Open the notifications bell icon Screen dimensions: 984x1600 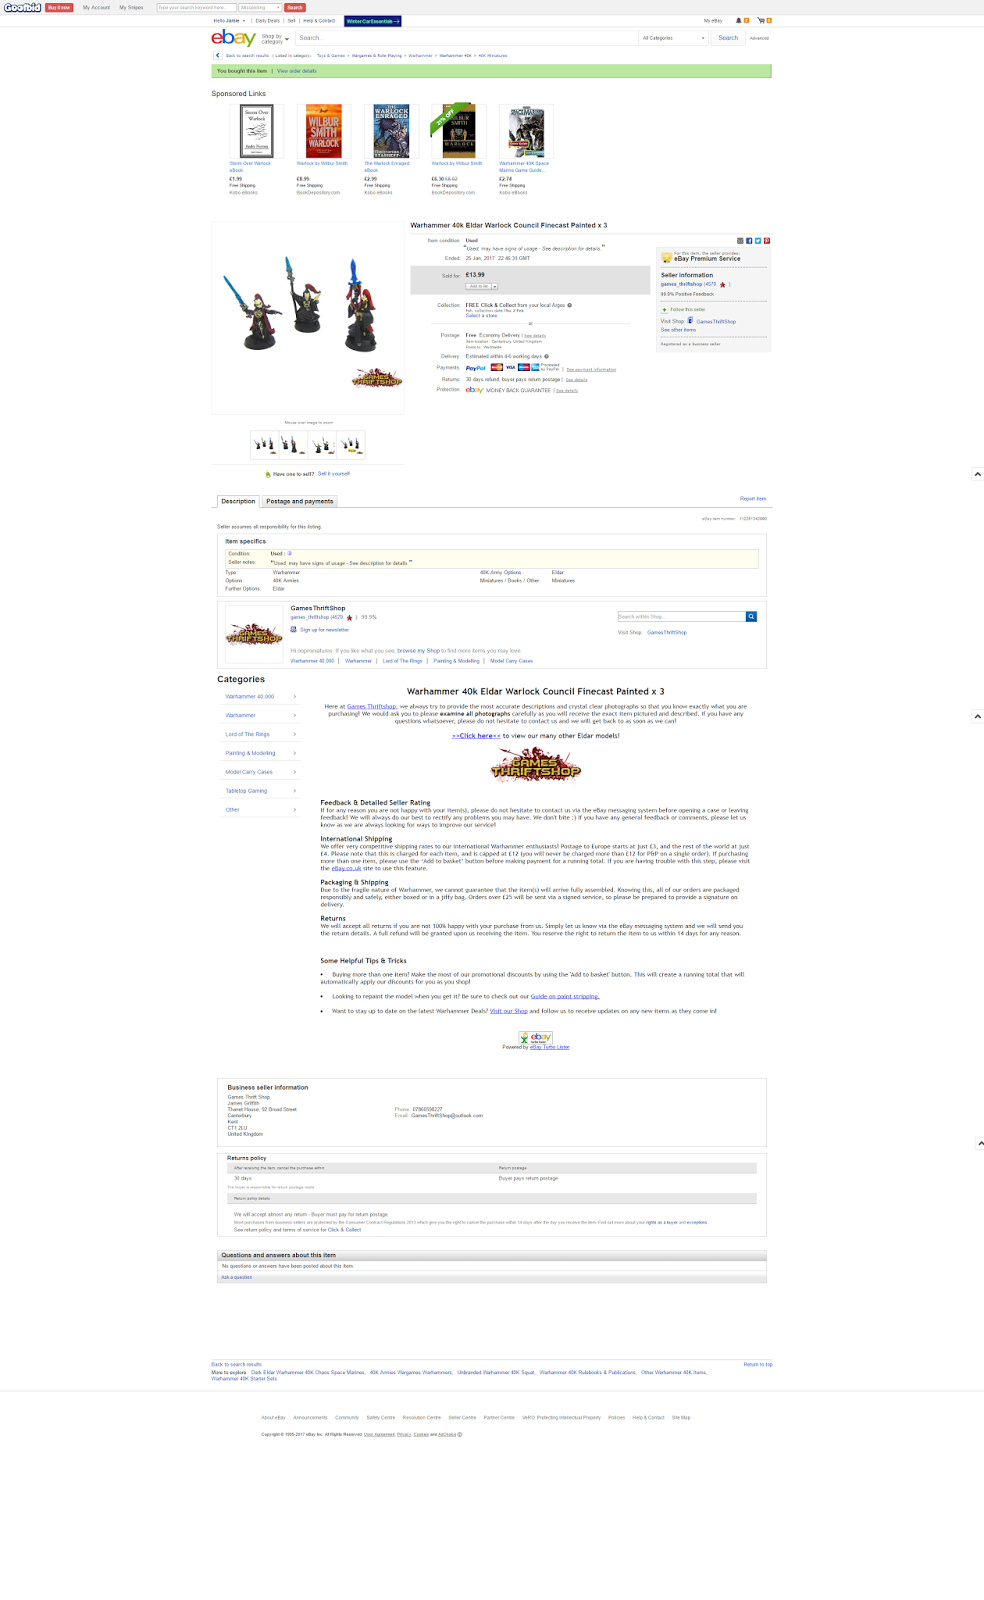click(739, 20)
